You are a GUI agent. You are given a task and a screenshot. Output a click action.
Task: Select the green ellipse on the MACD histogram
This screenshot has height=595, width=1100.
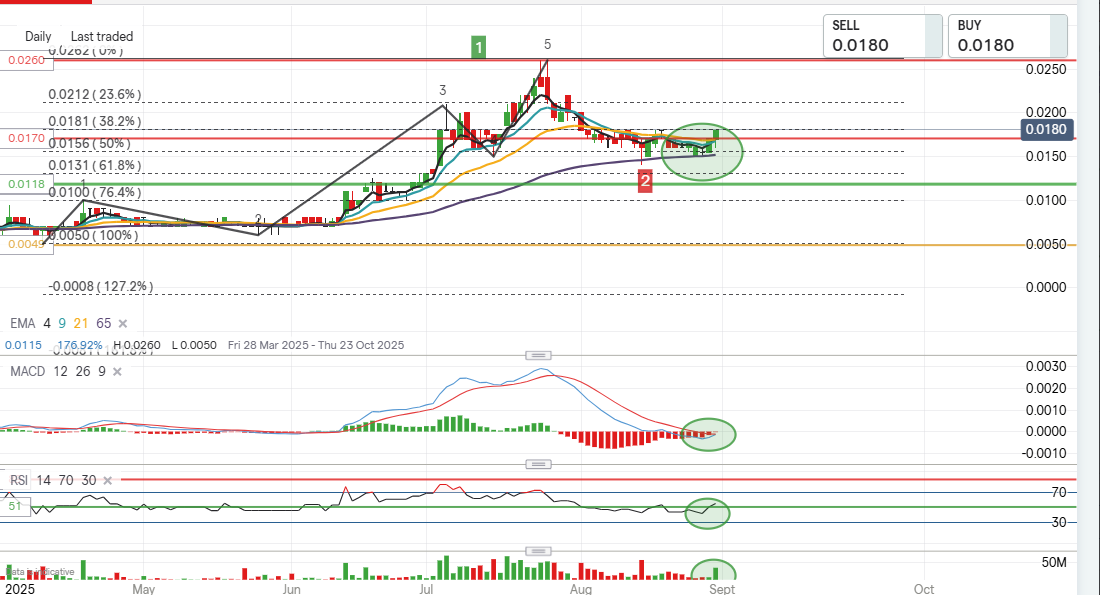tap(708, 434)
